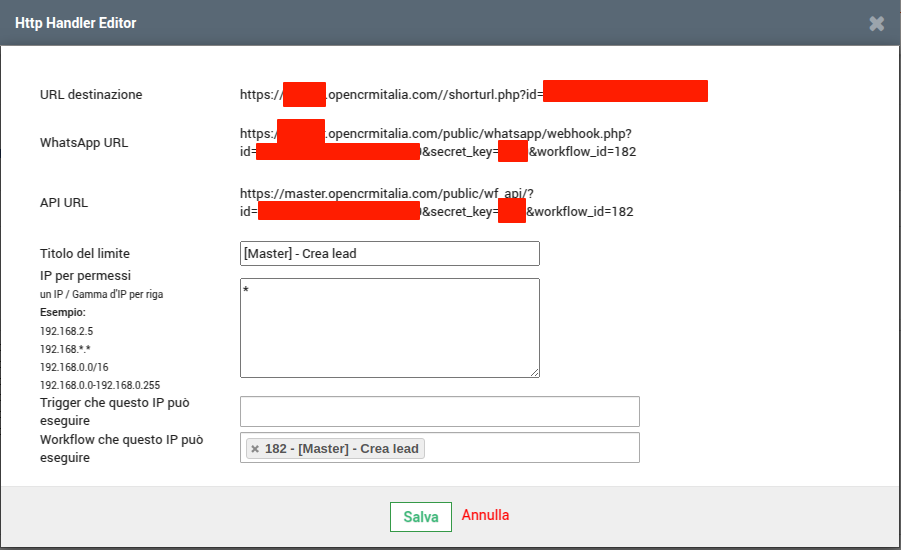
Task: Click the example wildcard 192.168.*.*
Action: point(65,349)
